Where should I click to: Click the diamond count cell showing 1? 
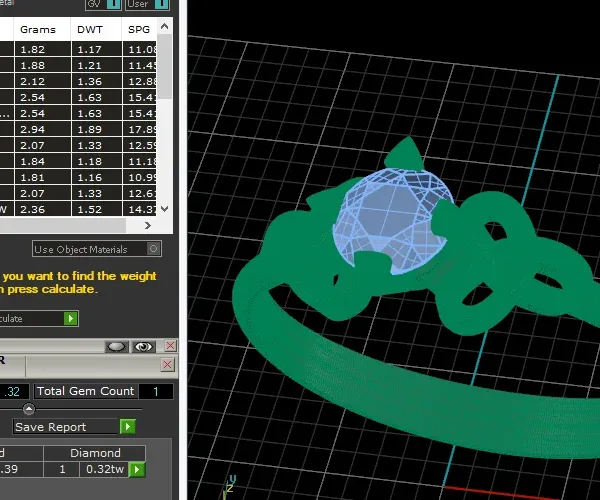pos(62,469)
